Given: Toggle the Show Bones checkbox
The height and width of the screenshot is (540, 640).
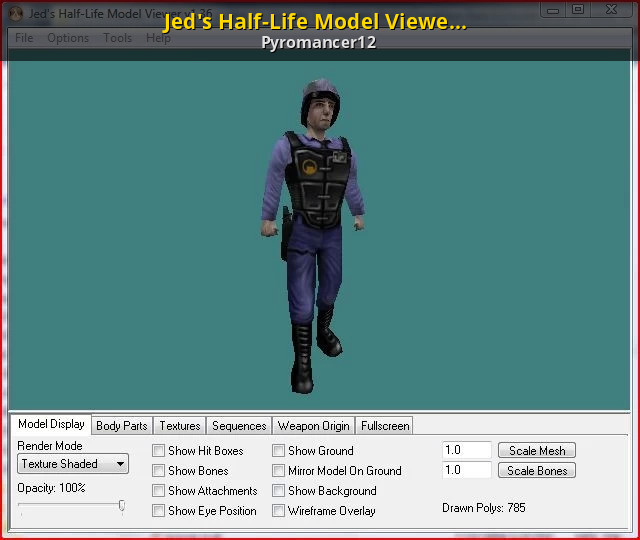Looking at the screenshot, I should [159, 471].
